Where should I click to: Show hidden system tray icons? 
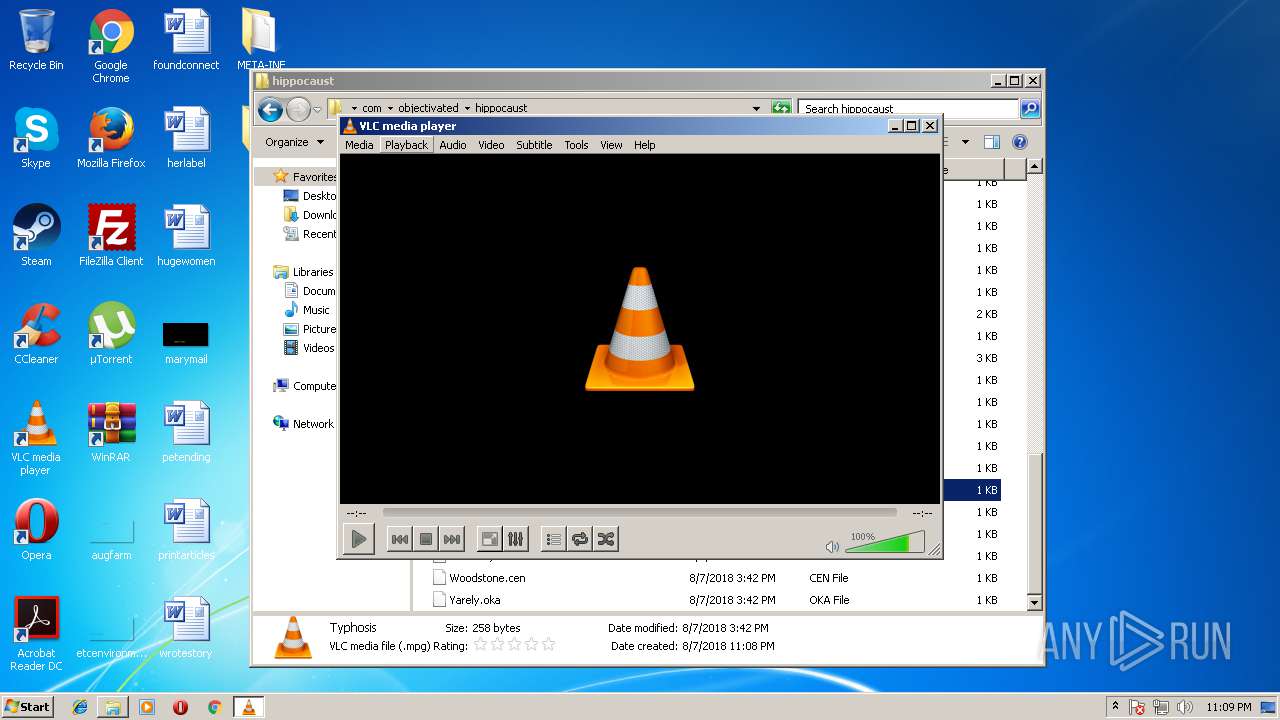(x=1115, y=706)
